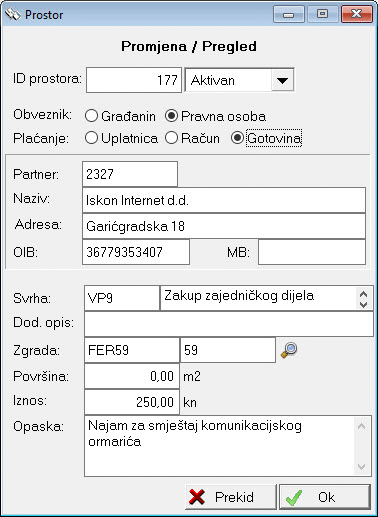Viewport: 378px width, 517px height.
Task: Confirm with the green checkmark Ok button
Action: point(325,497)
